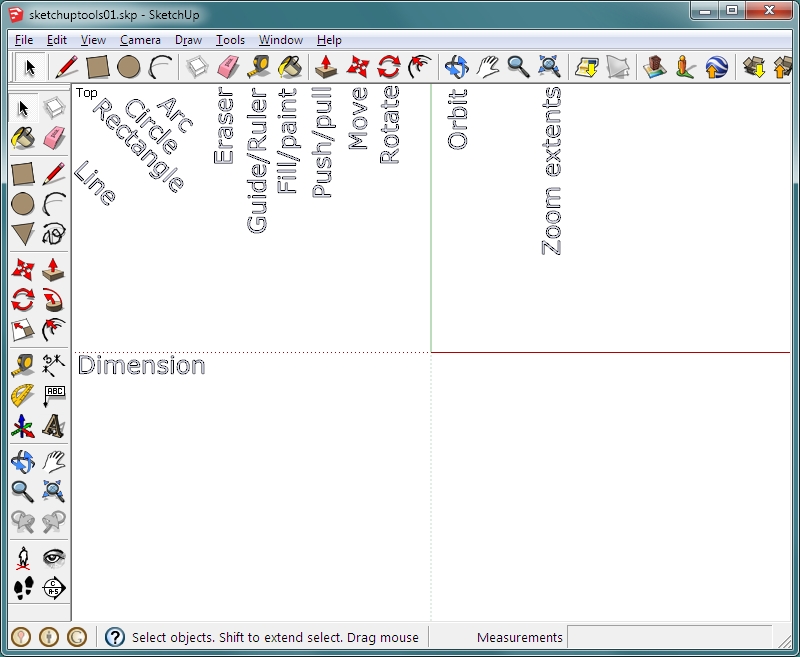Click the Measurements input box
The image size is (800, 657).
tap(669, 637)
